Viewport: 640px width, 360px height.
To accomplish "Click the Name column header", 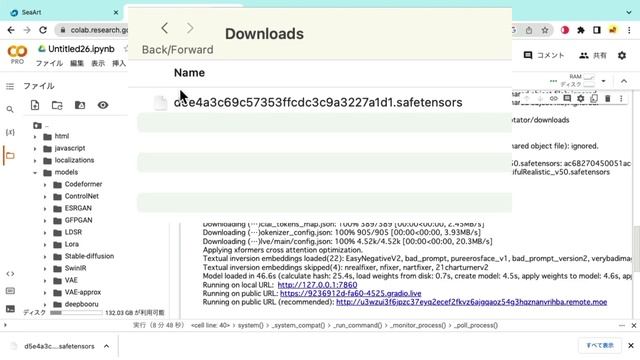I will click(189, 73).
